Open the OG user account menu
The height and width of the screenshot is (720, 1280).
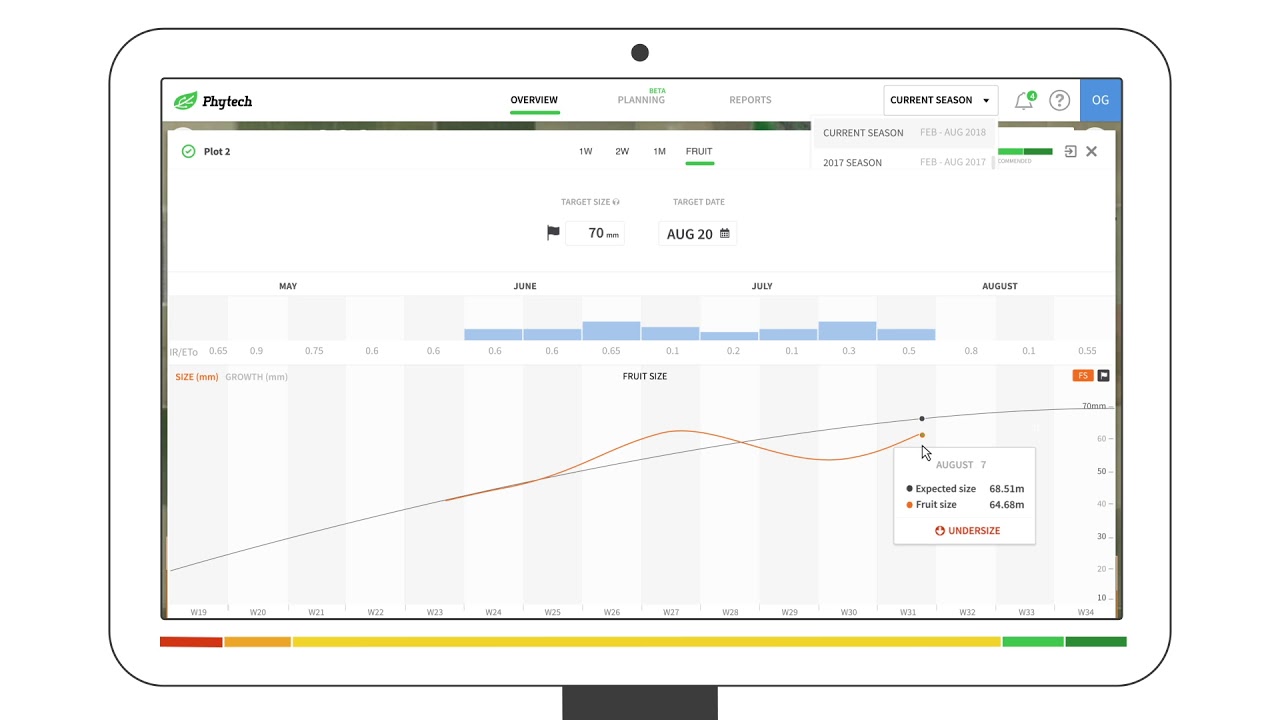pos(1101,100)
